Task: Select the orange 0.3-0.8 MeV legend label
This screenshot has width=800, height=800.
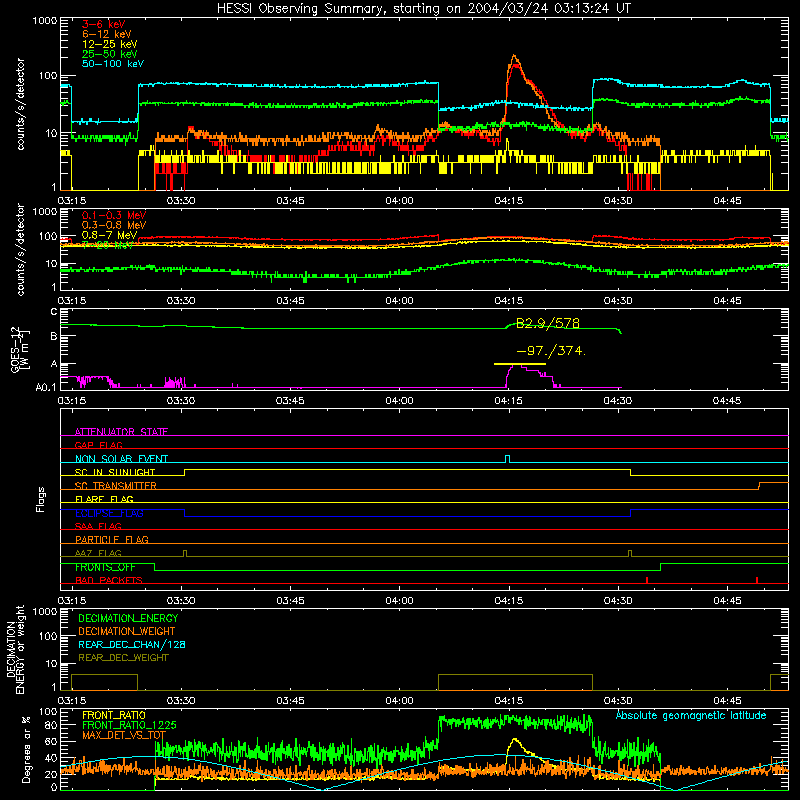Action: [x=114, y=225]
